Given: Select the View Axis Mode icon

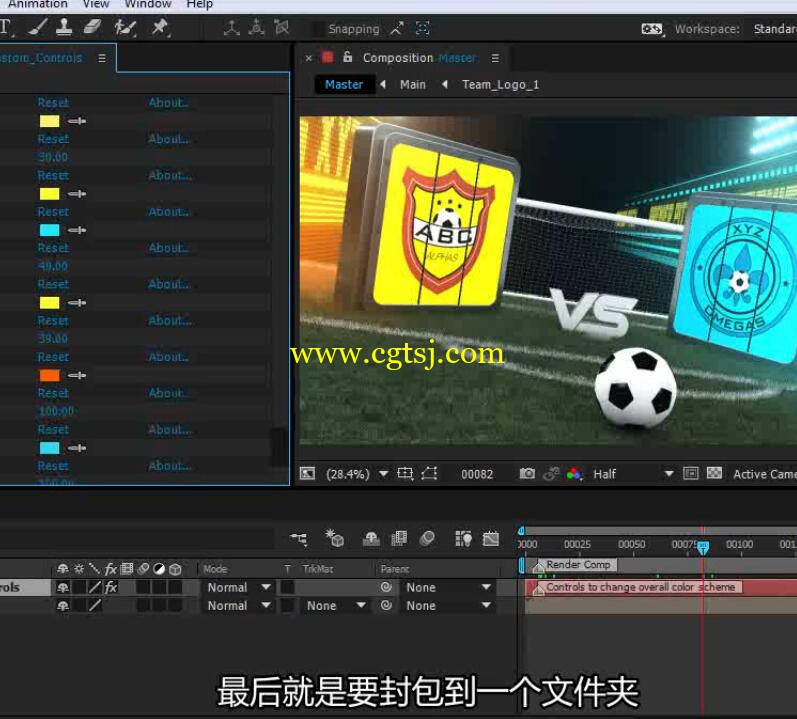Looking at the screenshot, I should coord(282,28).
